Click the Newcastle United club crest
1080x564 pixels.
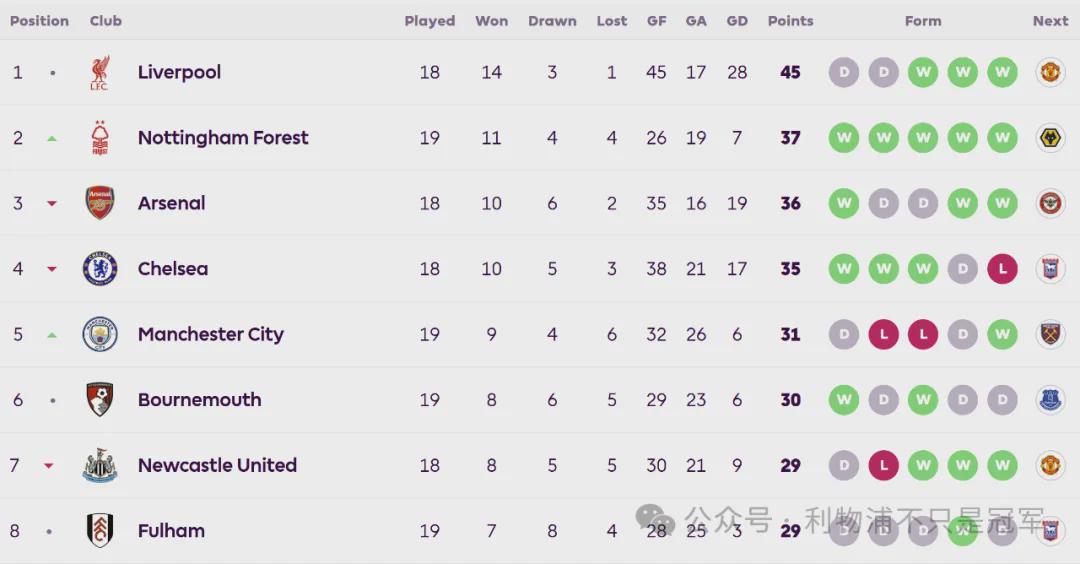pyautogui.click(x=100, y=465)
